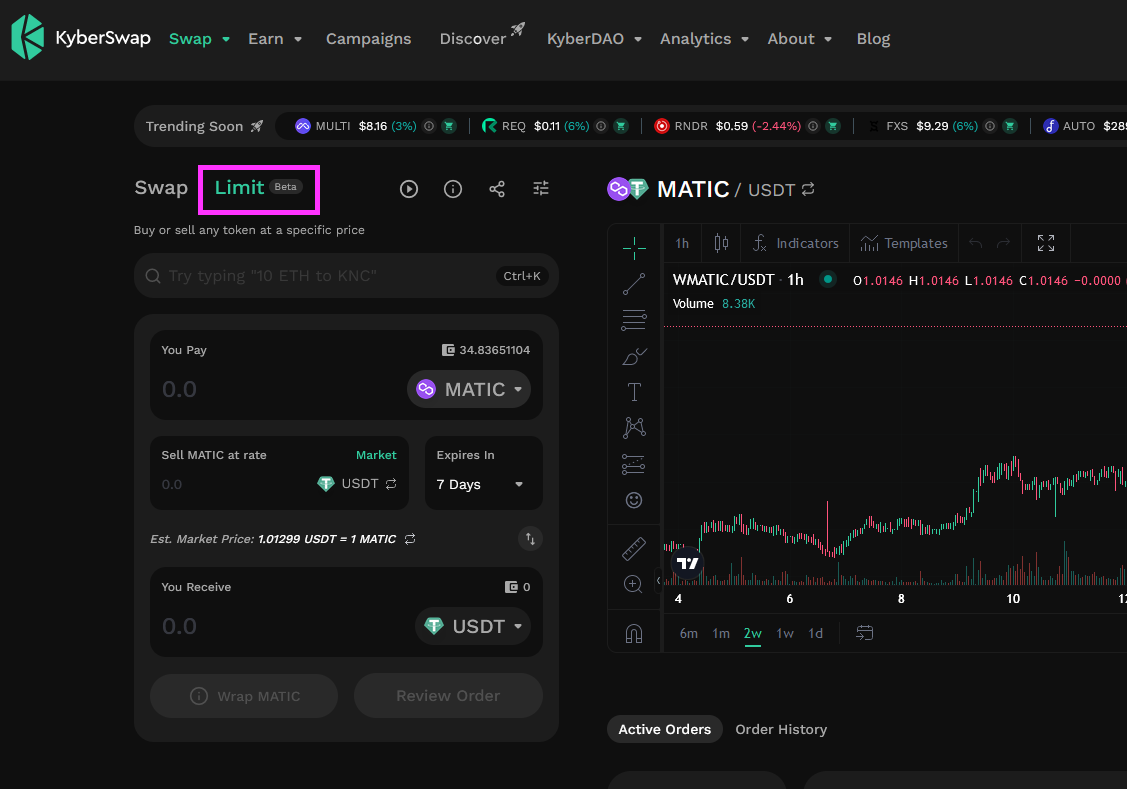Expand the Analytics menu dropdown
Screen dimensions: 1127x789
pos(745,40)
